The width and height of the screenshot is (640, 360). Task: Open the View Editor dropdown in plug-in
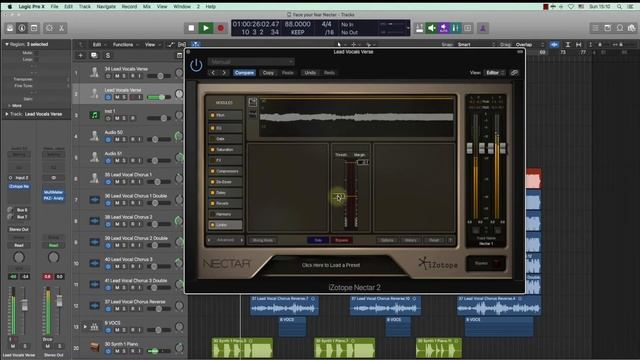(x=495, y=73)
